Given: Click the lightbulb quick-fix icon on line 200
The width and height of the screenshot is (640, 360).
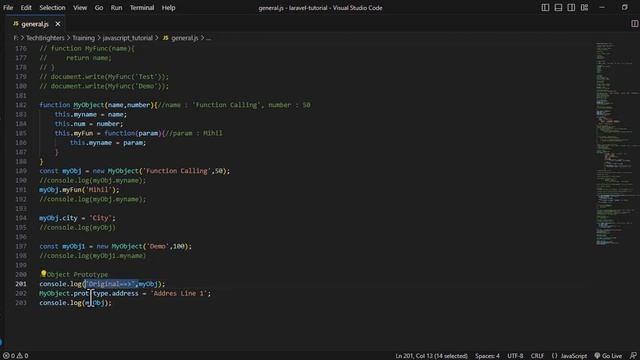Looking at the screenshot, I should pyautogui.click(x=43, y=274).
